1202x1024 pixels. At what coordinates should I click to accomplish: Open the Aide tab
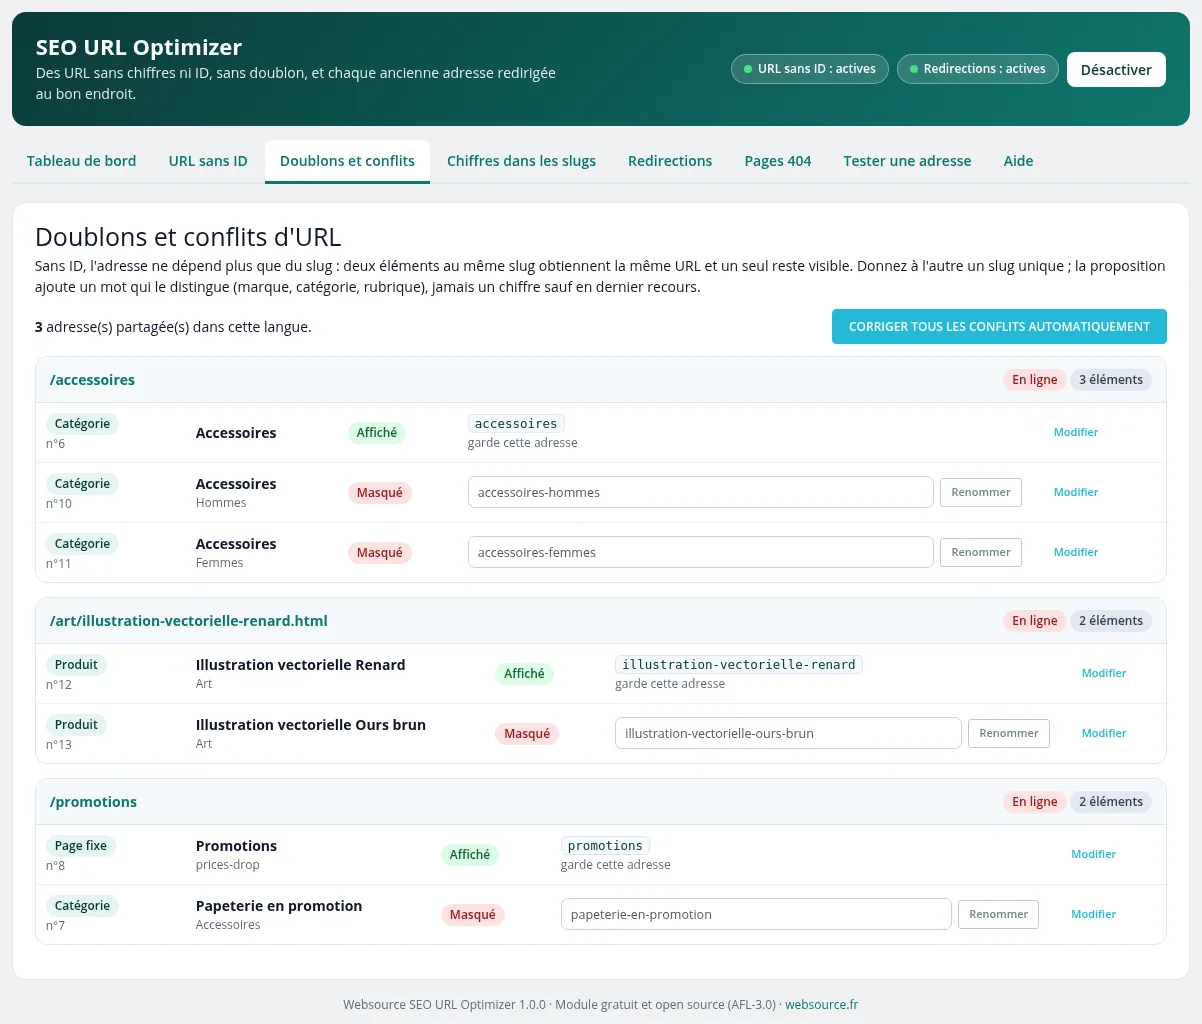(x=1018, y=161)
